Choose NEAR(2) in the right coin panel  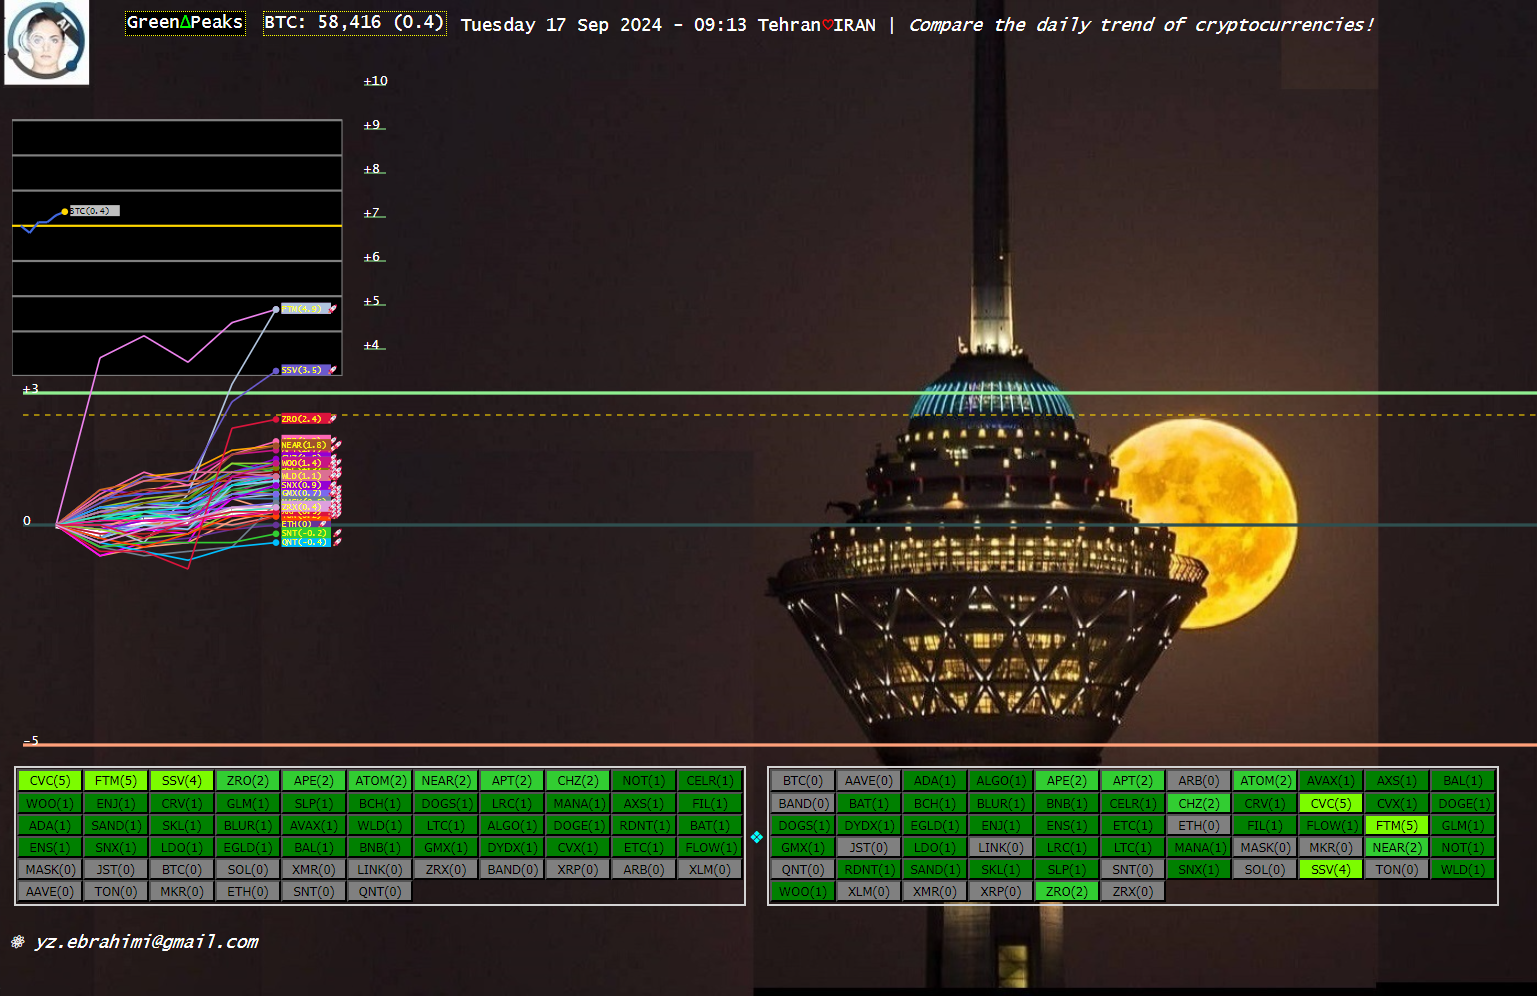pyautogui.click(x=1397, y=847)
